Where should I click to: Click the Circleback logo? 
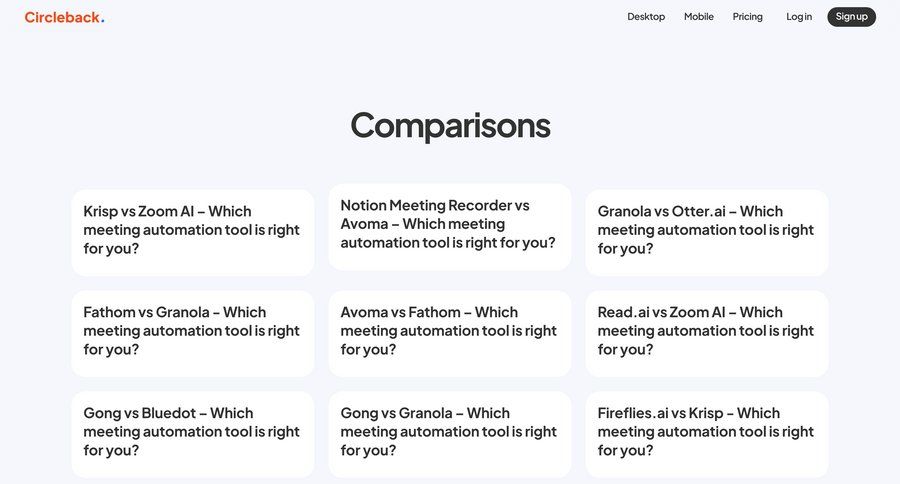click(62, 17)
